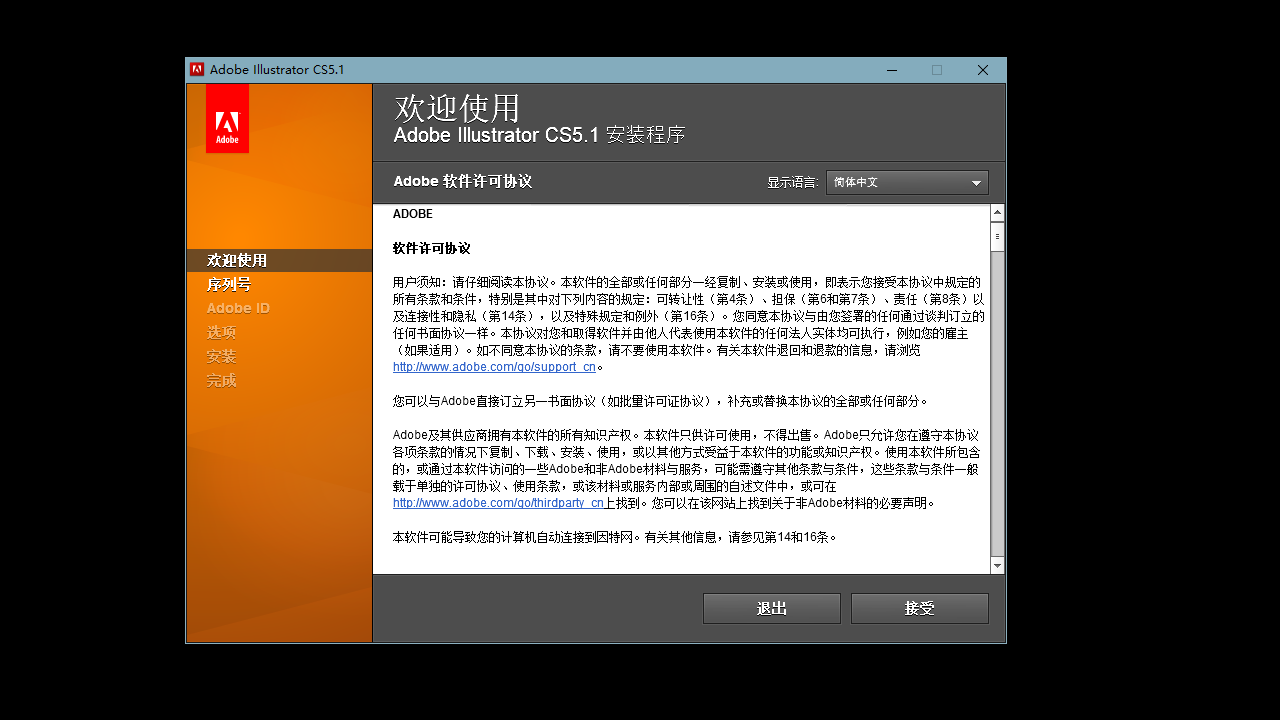
Task: Expand the language combo box showing 简体中文
Action: 906,182
